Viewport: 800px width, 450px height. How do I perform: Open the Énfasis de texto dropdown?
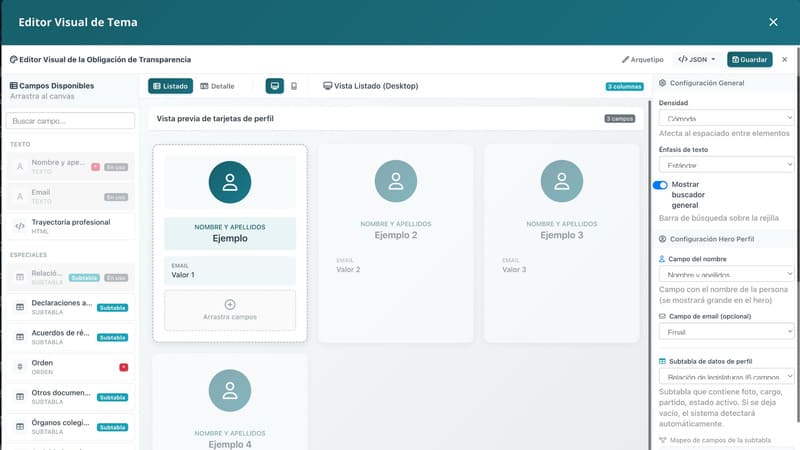point(726,165)
